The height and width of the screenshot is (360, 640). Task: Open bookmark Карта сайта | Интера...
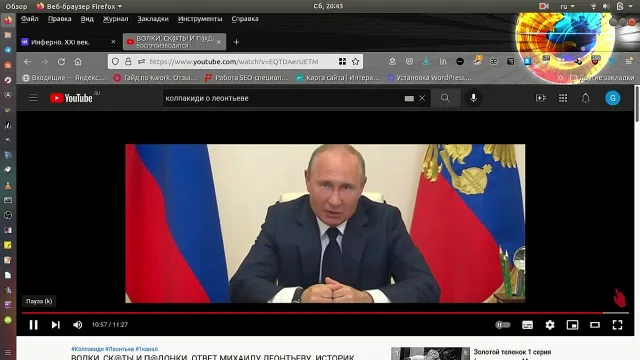(x=338, y=78)
